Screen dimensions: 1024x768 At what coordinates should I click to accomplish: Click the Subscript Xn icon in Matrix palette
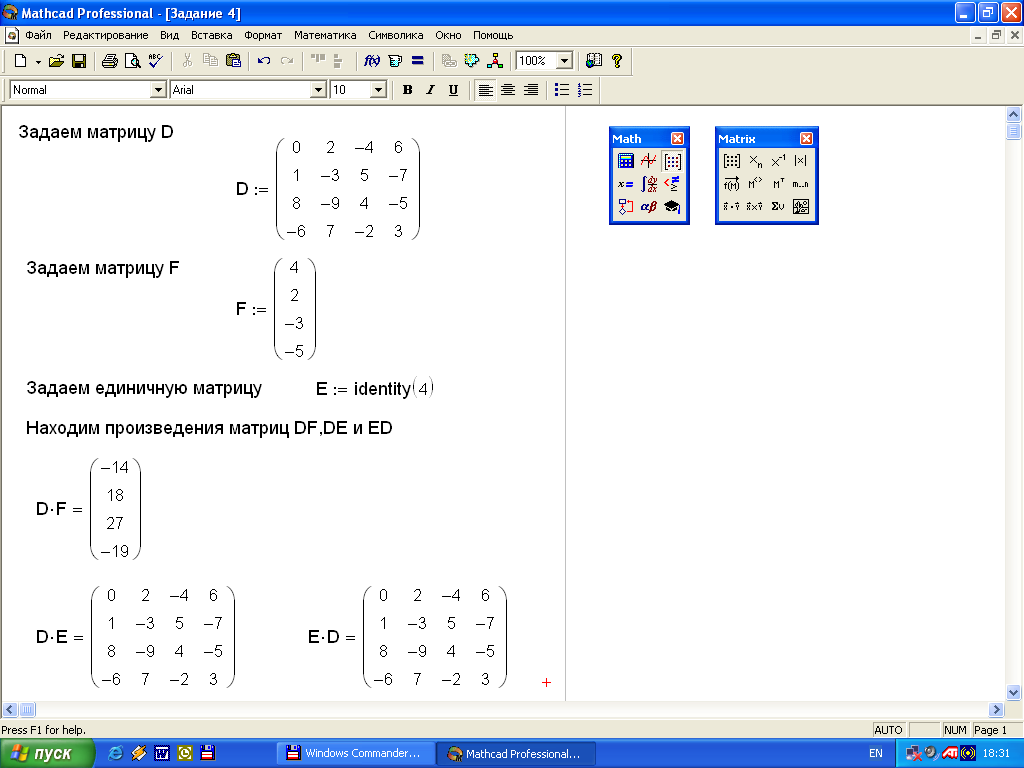pos(755,161)
